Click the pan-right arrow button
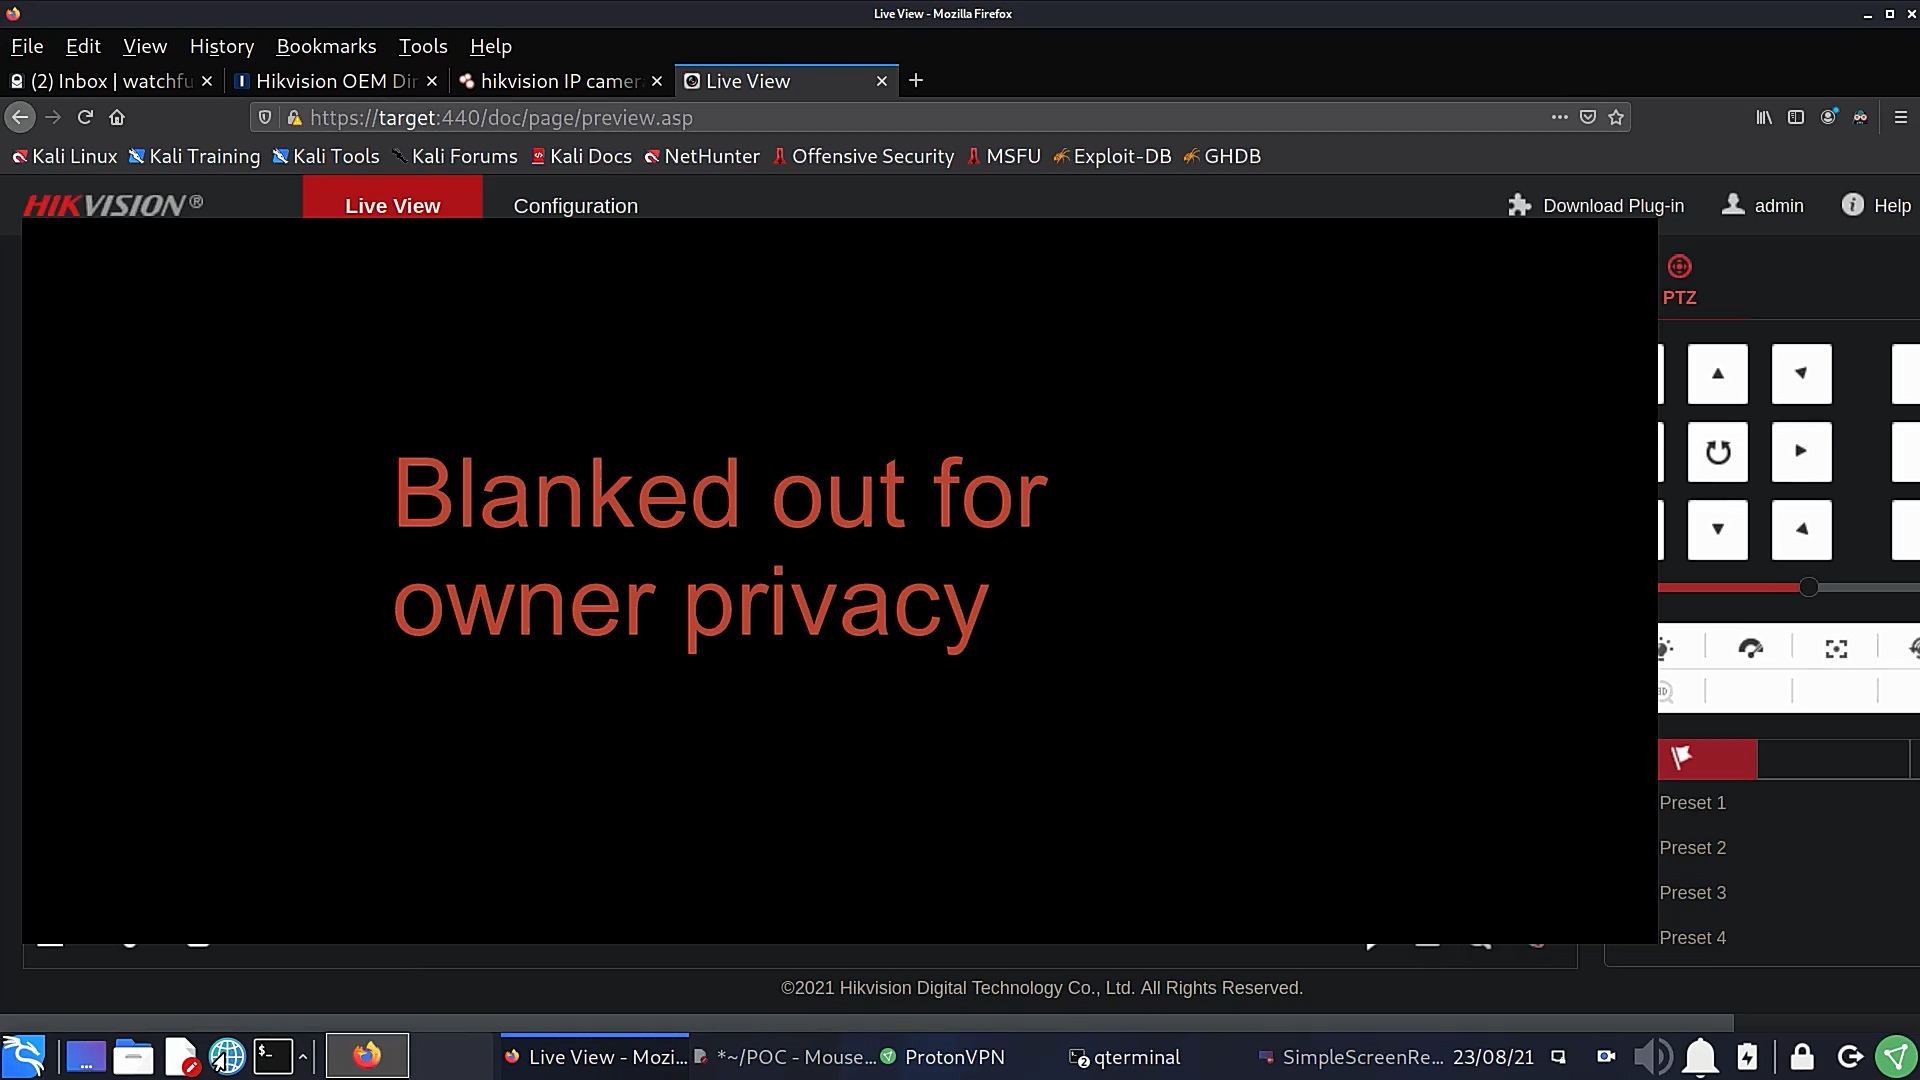1920x1080 pixels. click(x=1801, y=451)
